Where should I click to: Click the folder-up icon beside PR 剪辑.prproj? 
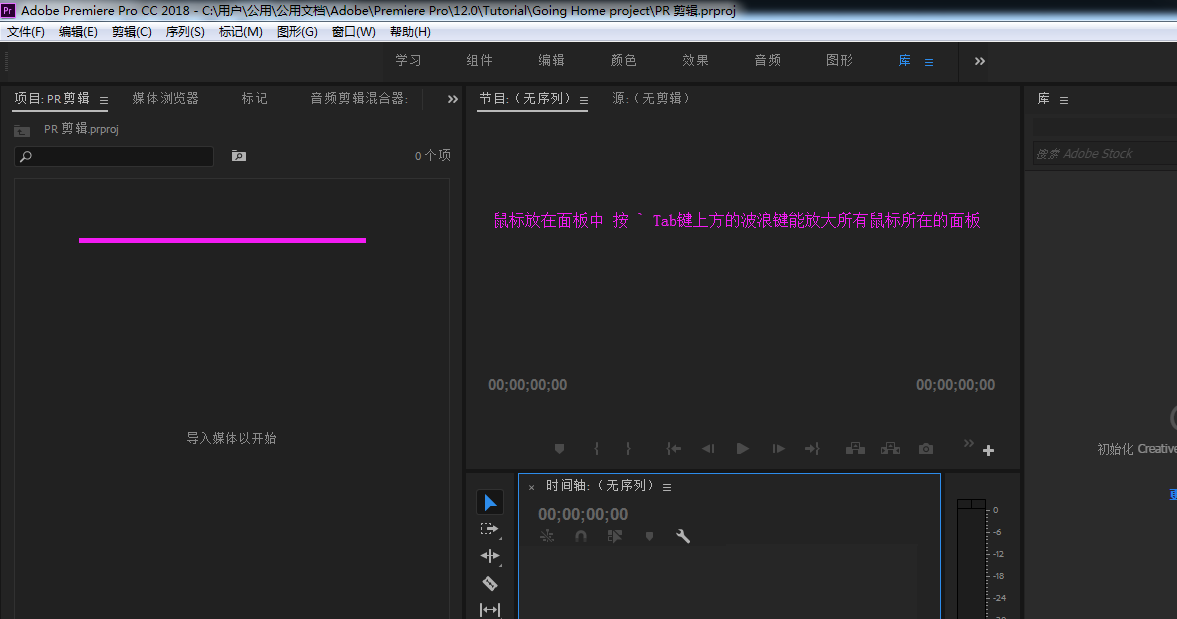tap(22, 131)
